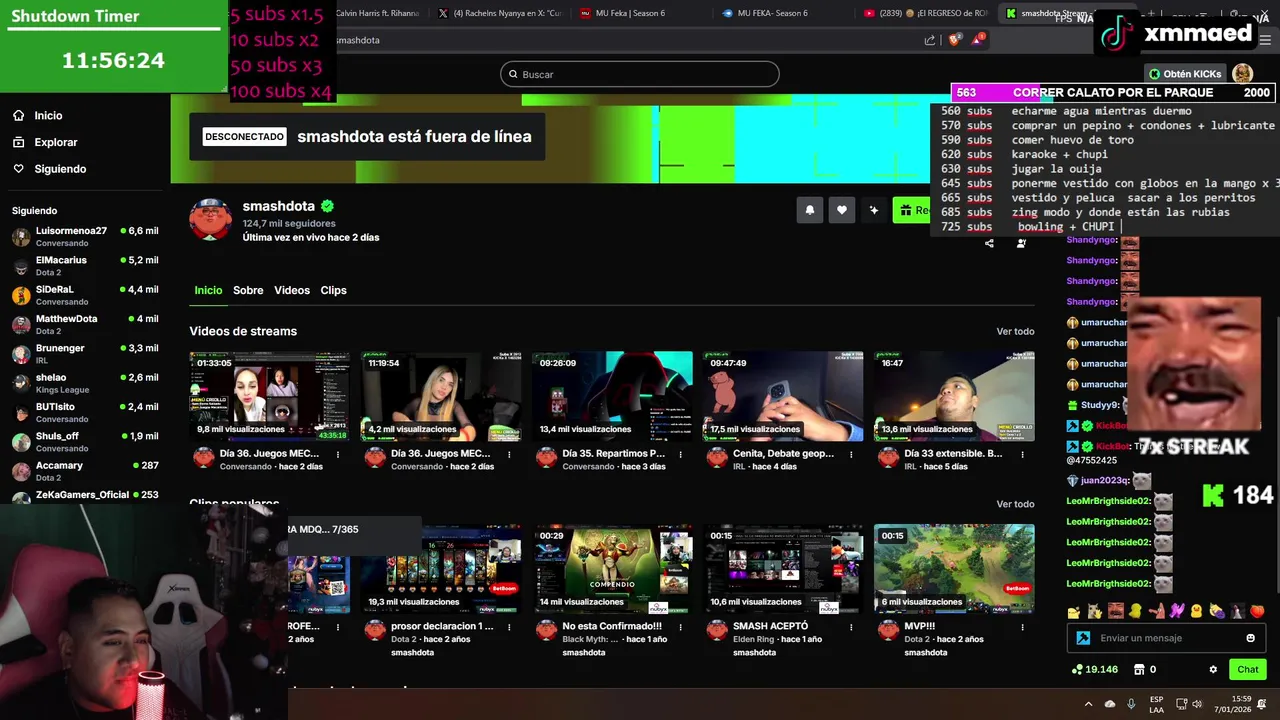This screenshot has width=1280, height=720.
Task: Open the 11:19:54 Día 36 video thumbnail
Action: [x=441, y=396]
